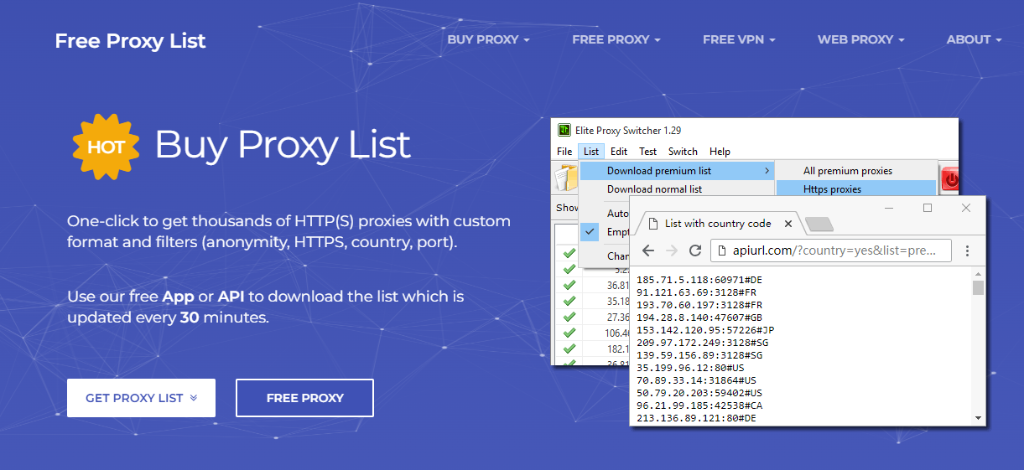Click the checked menu item starting with 'Empt'
The image size is (1024, 470).
(x=605, y=231)
